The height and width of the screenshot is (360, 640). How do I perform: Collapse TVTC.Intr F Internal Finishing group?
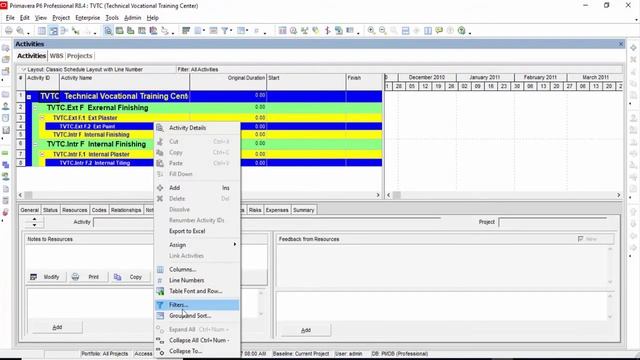pyautogui.click(x=35, y=144)
